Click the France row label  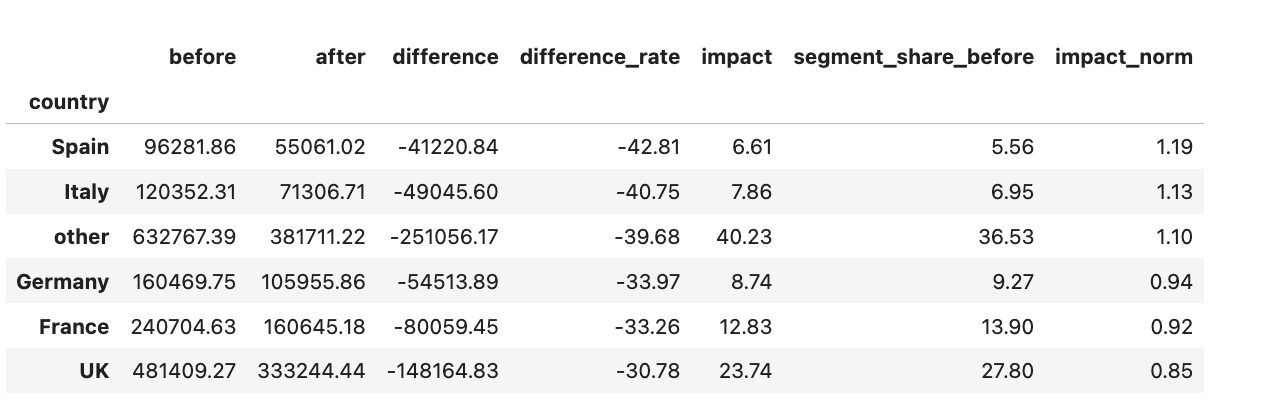[x=74, y=327]
